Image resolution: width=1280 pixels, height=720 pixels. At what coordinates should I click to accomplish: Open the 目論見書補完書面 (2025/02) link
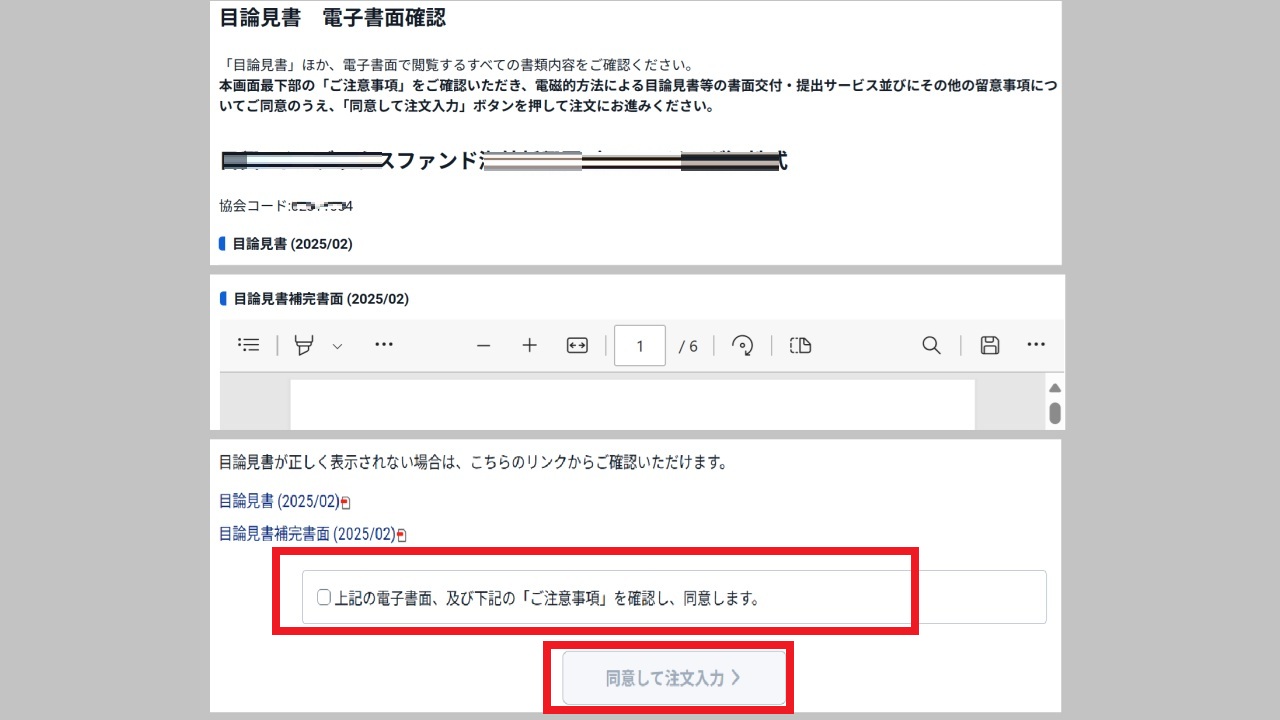pos(307,534)
